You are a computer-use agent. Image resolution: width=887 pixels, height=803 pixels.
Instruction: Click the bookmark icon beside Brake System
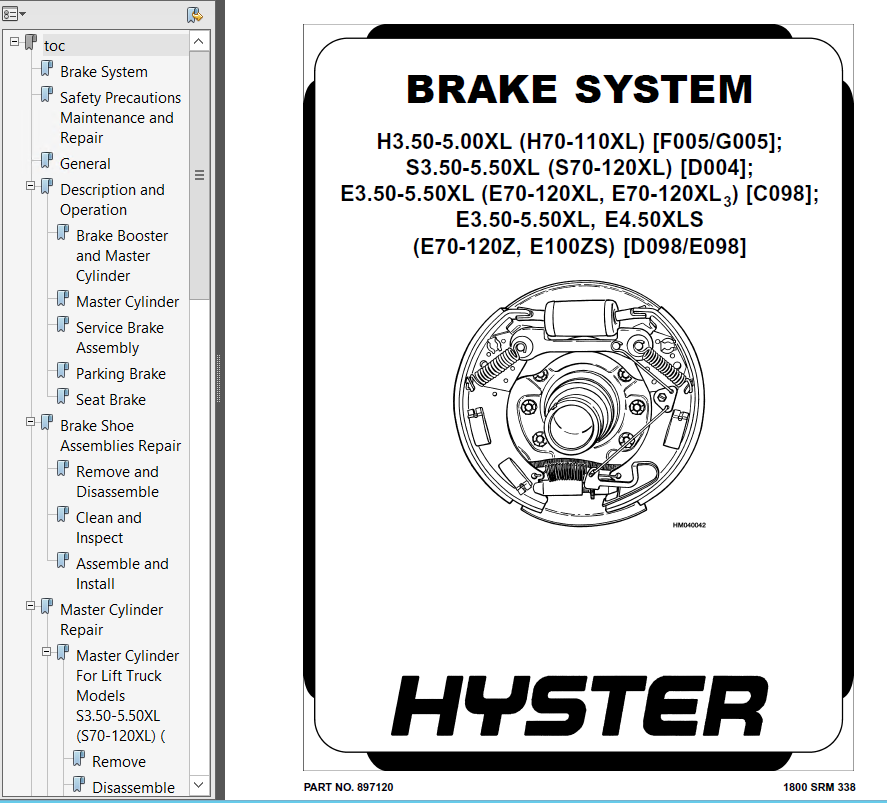pyautogui.click(x=46, y=68)
